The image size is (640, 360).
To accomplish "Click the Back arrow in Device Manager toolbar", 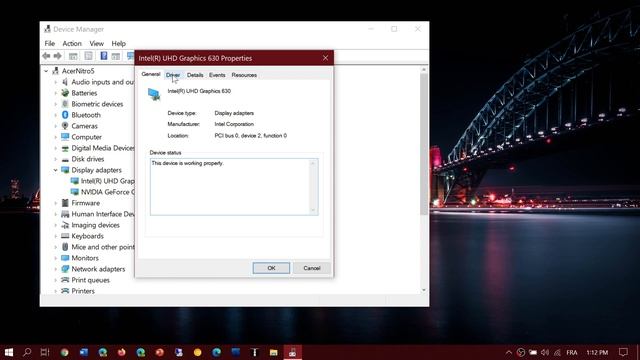I will tap(46, 56).
